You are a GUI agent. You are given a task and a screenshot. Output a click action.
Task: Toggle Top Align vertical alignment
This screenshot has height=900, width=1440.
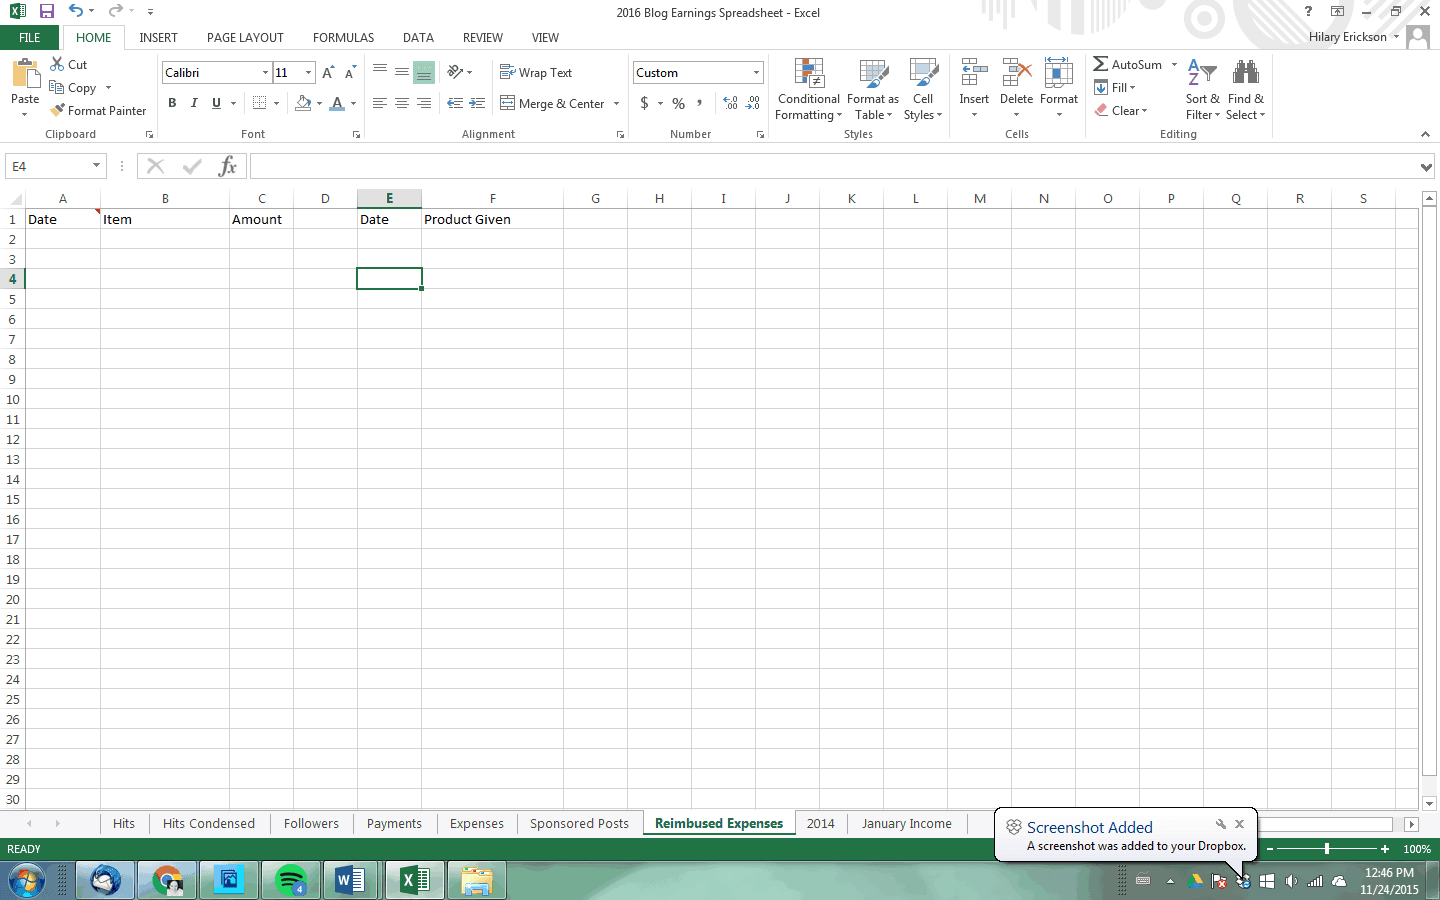click(x=380, y=72)
